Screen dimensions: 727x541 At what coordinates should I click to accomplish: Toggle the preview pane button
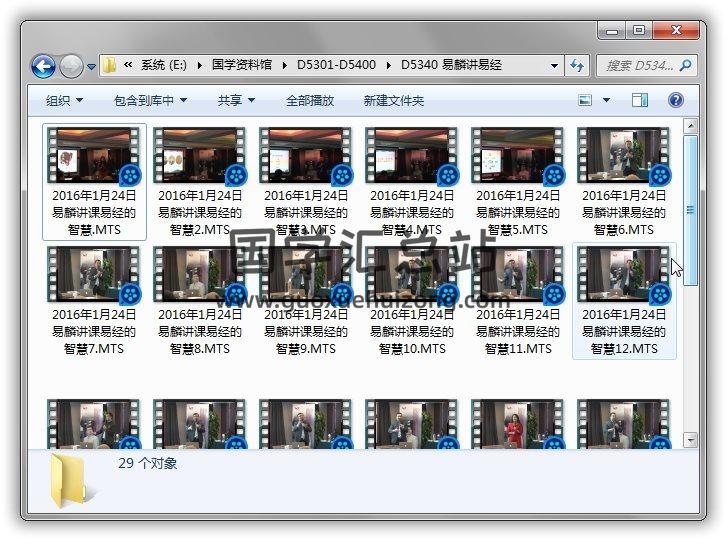coord(640,100)
